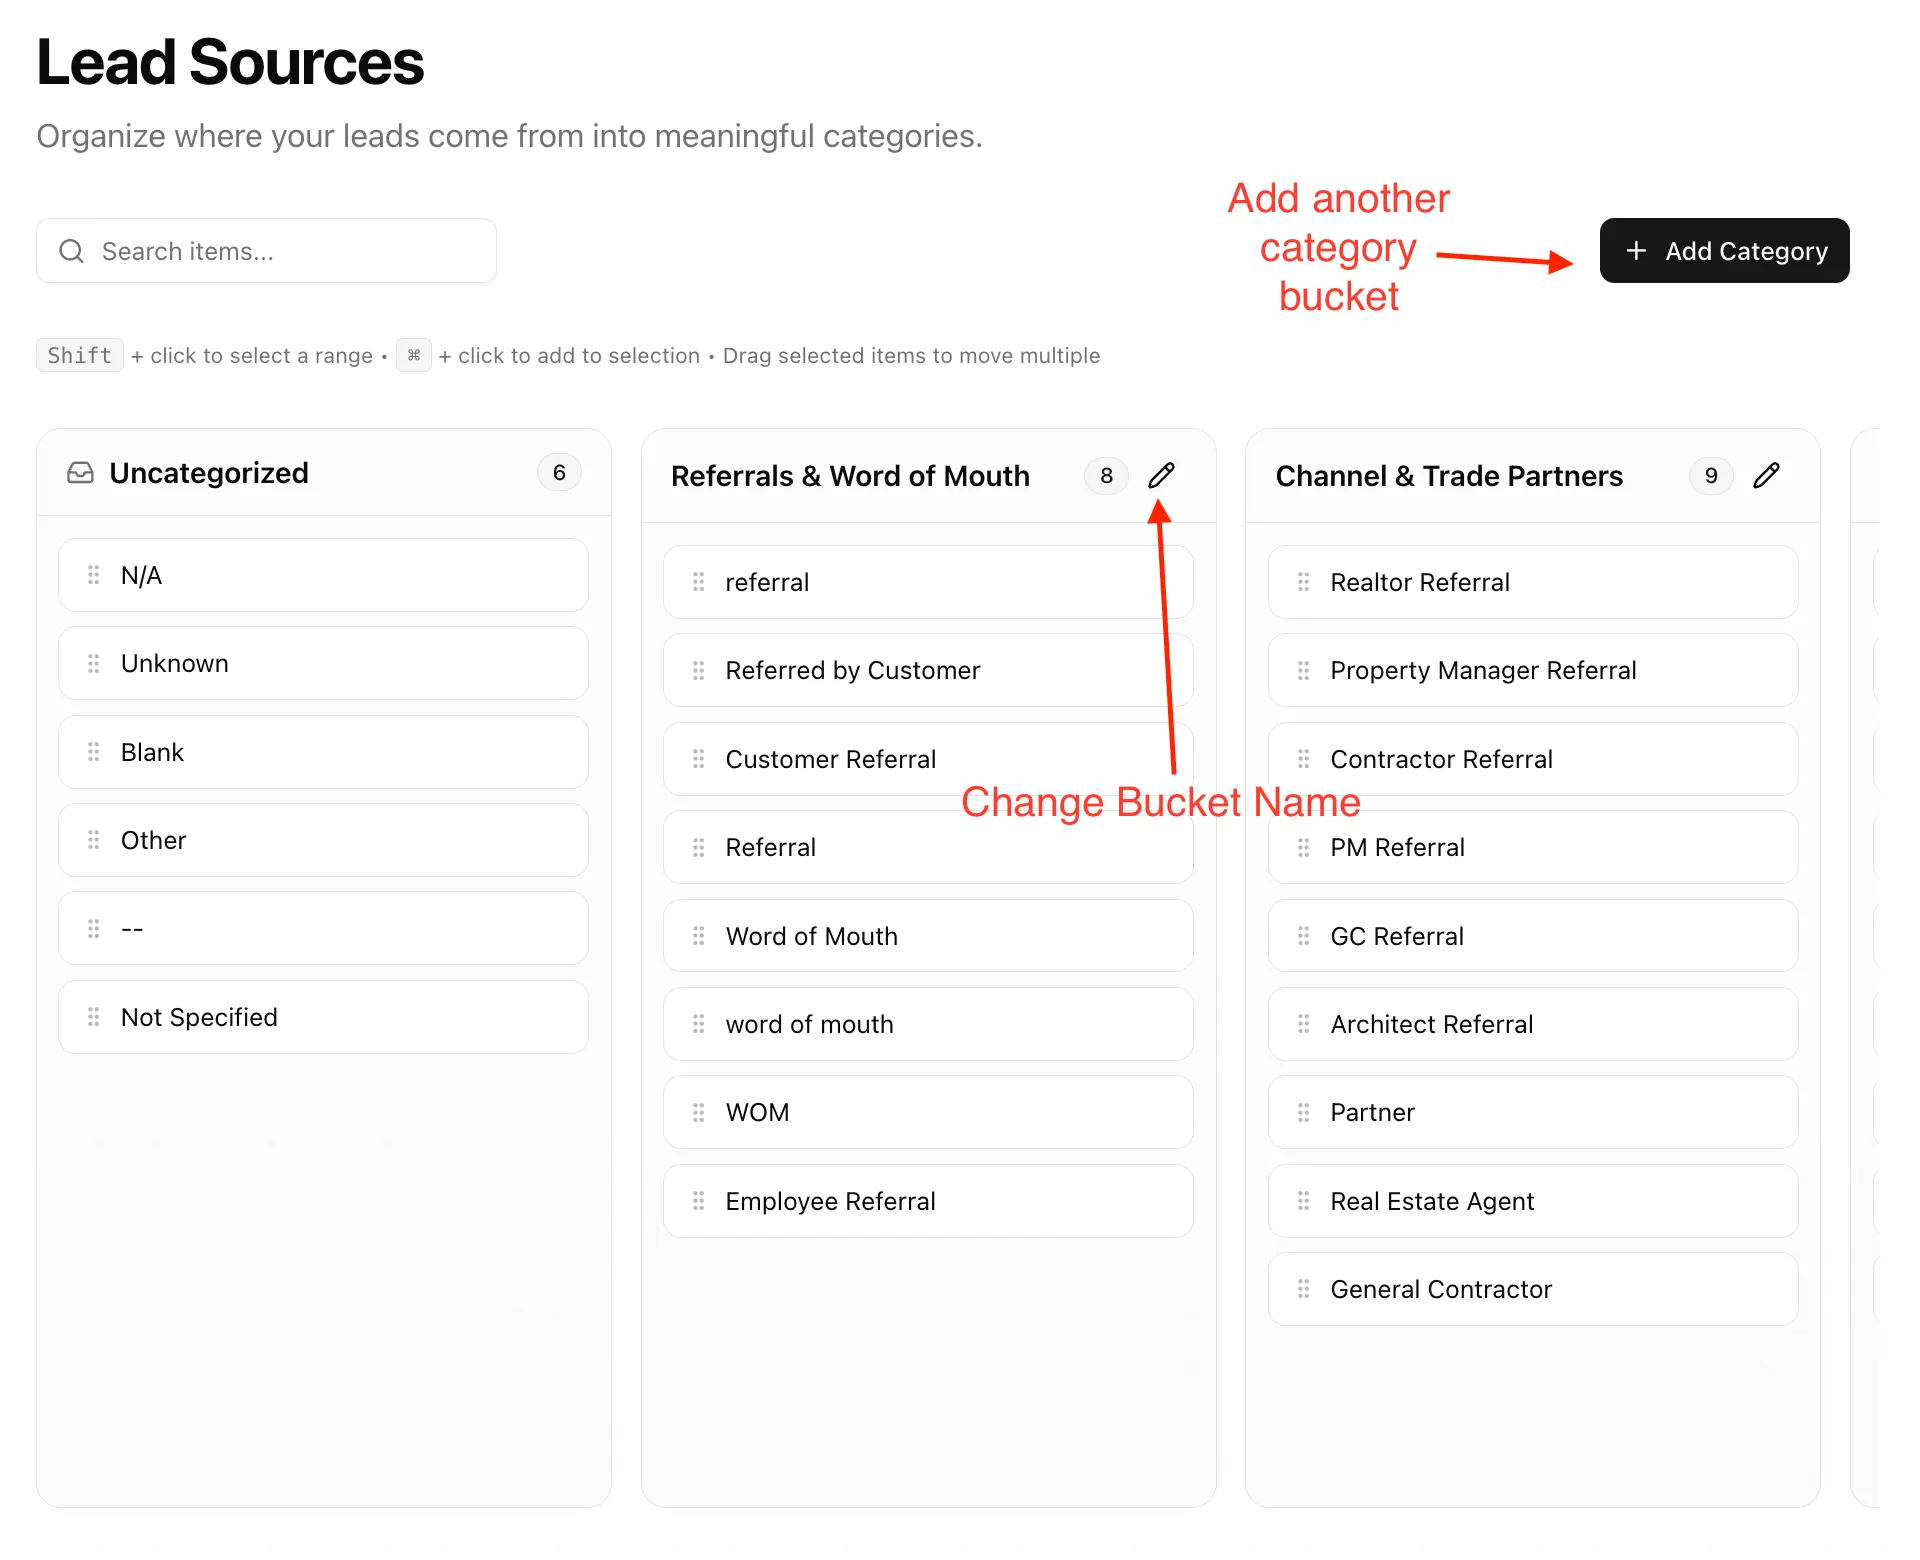Select the WOM item
Viewport: 1920px width, 1560px height.
click(928, 1112)
